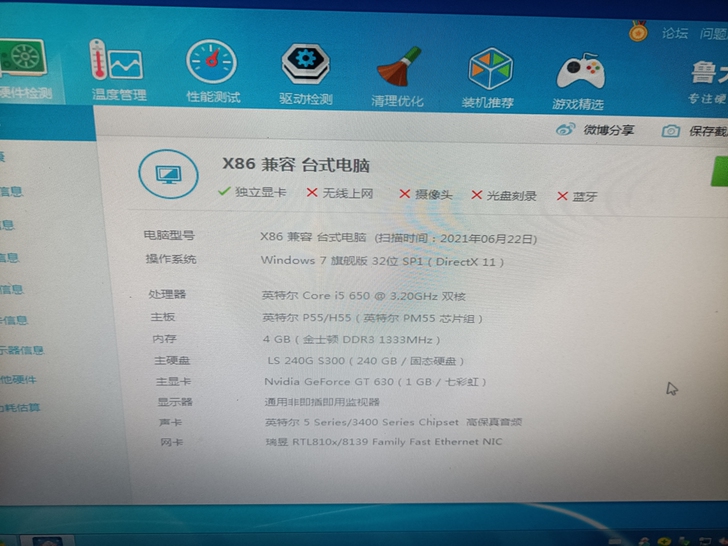Share via 微博分享 Weibo
Image resolution: width=728 pixels, height=546 pixels.
(609, 130)
